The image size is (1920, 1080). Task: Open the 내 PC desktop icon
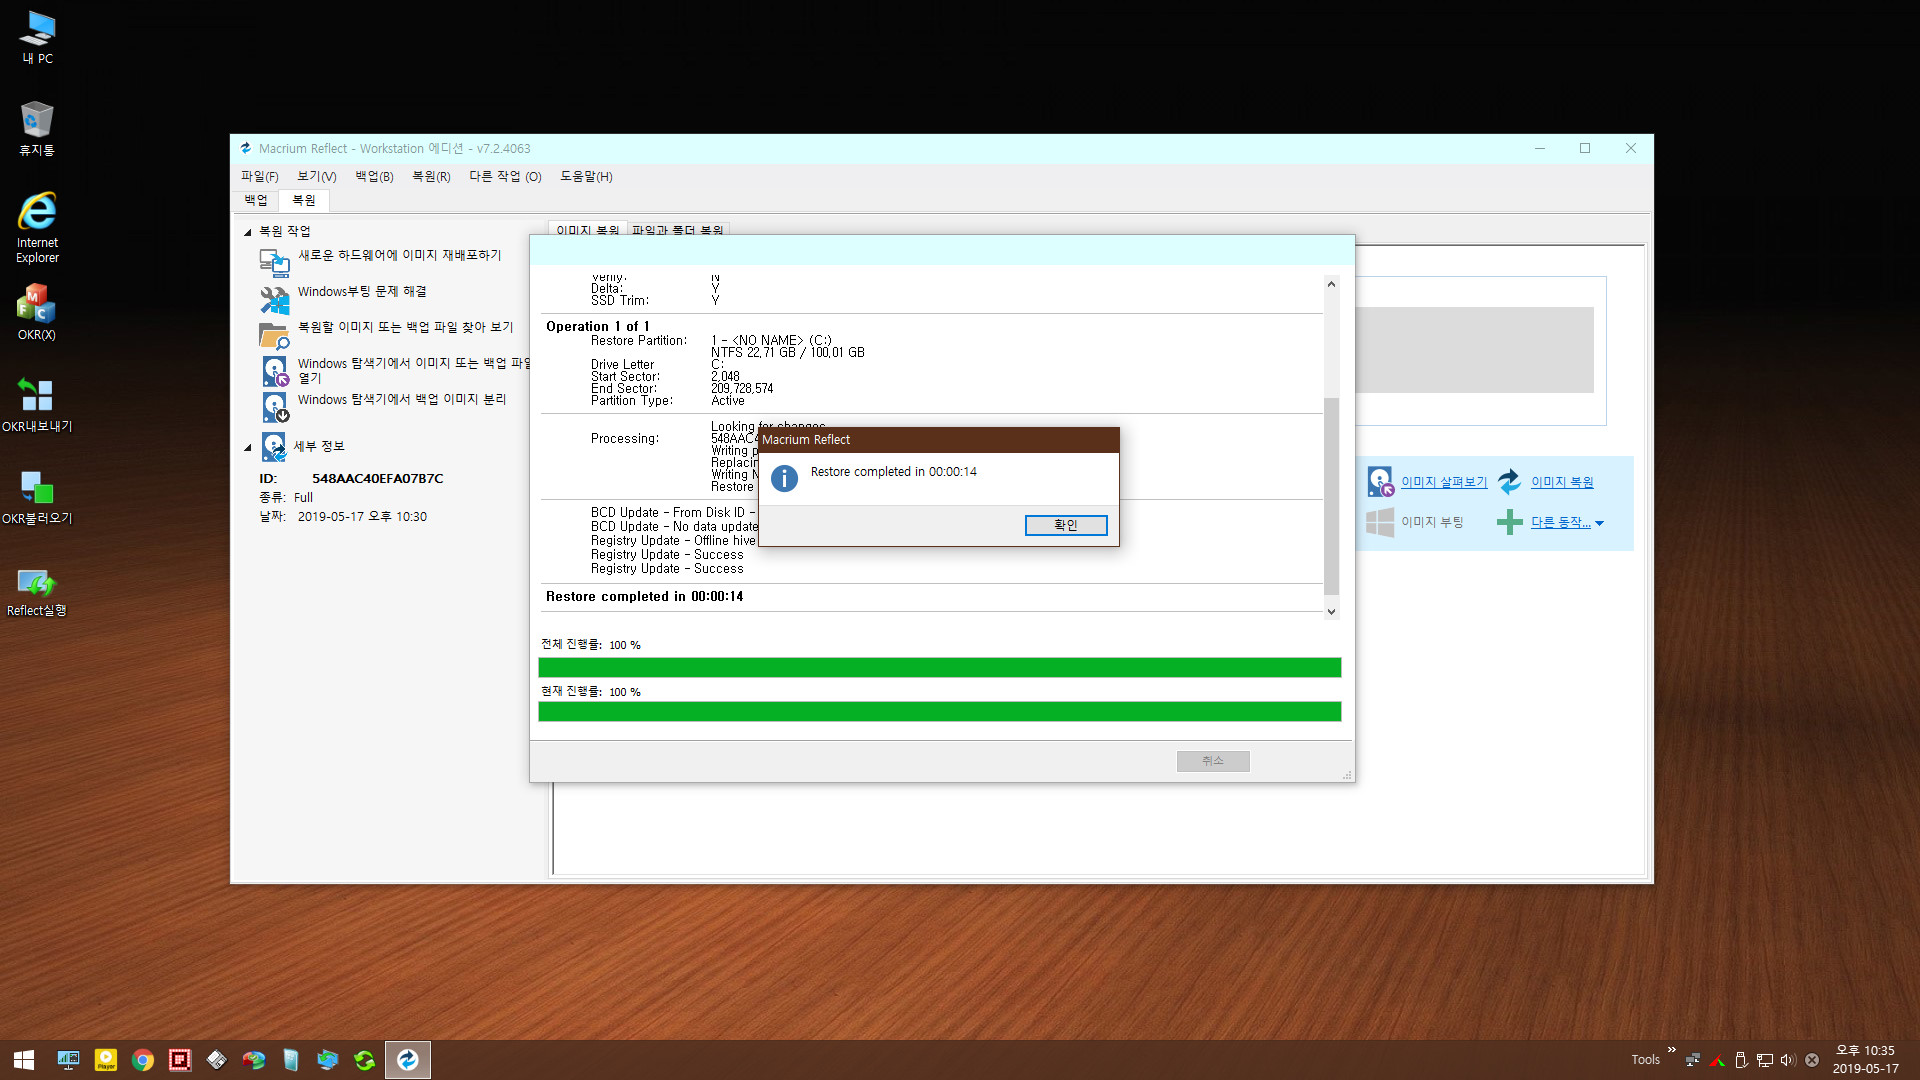point(38,38)
